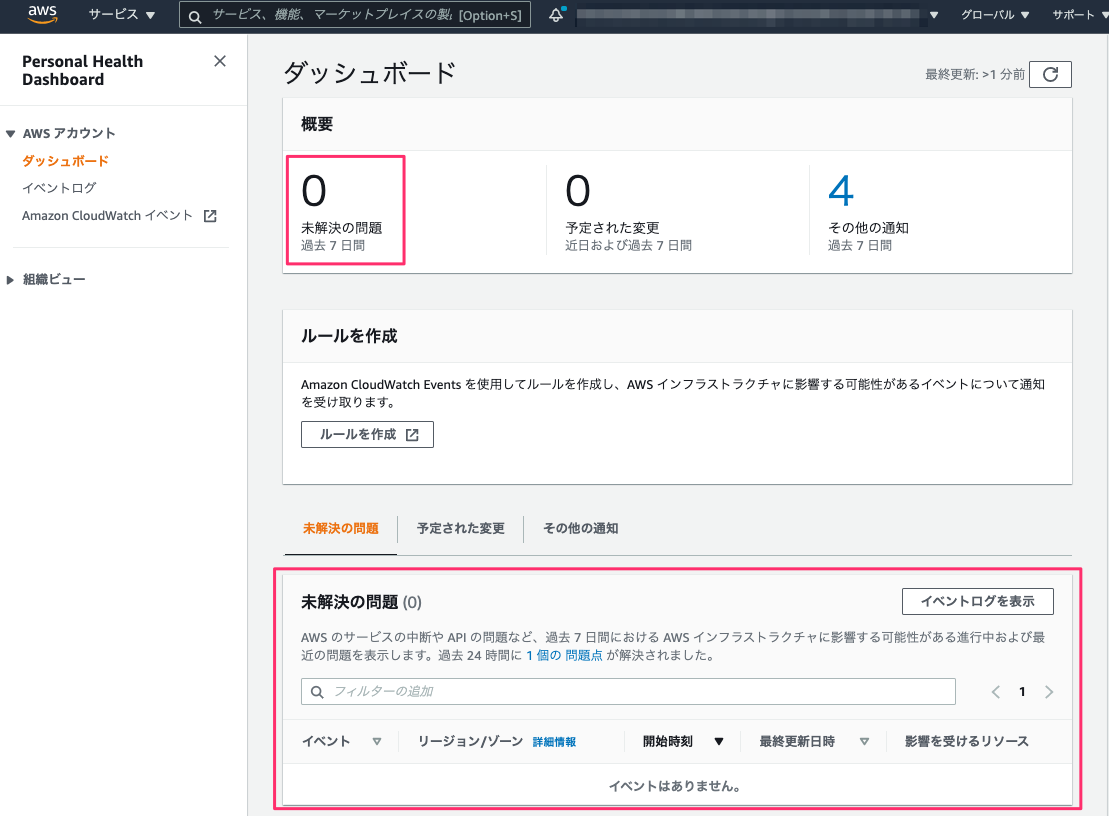Refresh the dashboard with the reload icon

pos(1050,74)
